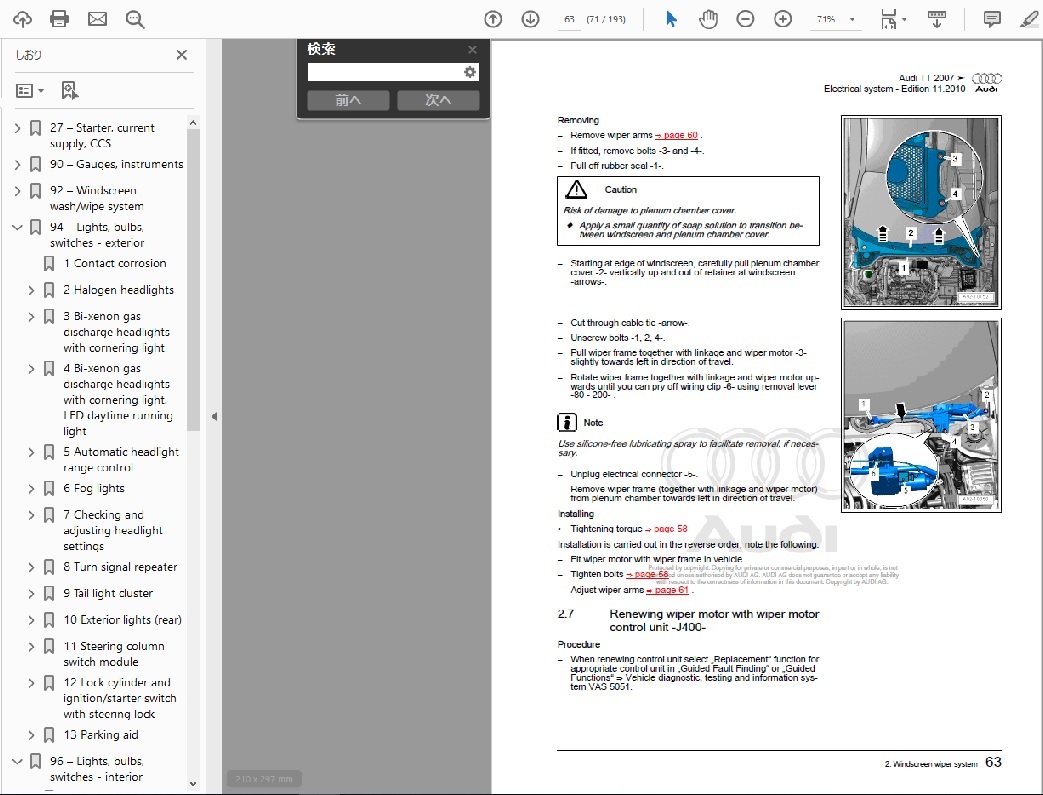This screenshot has width=1043, height=795.
Task: Click the print icon in toolbar
Action: point(59,19)
